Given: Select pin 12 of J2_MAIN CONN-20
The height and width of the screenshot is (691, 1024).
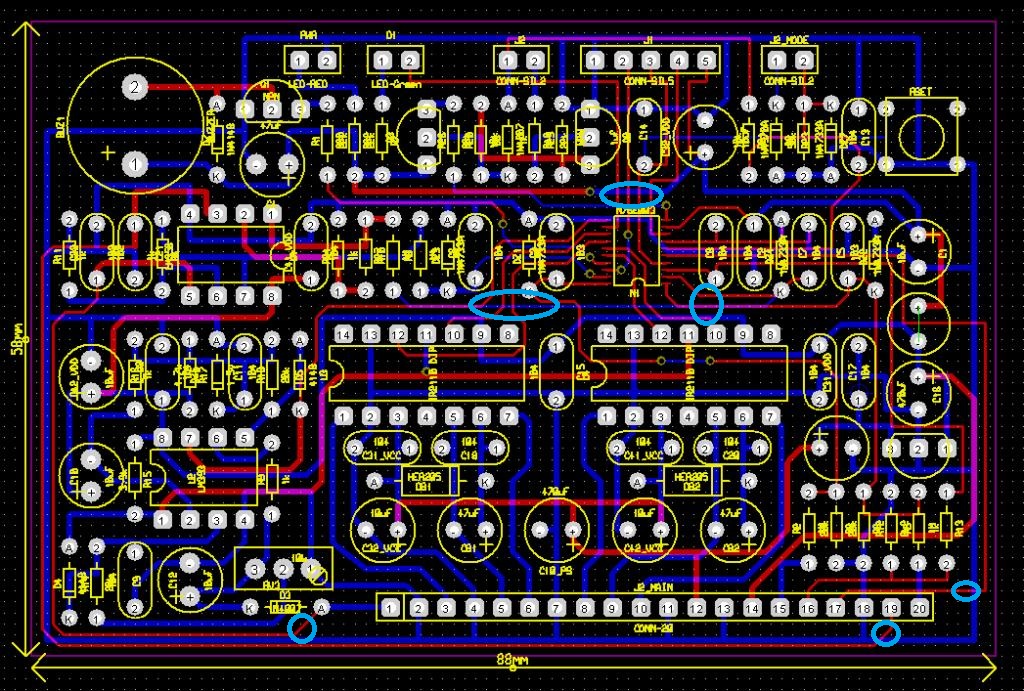Looking at the screenshot, I should click(696, 609).
